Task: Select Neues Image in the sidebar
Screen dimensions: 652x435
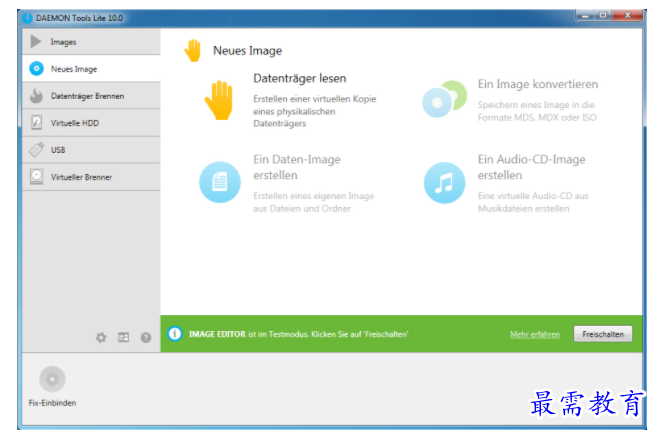Action: coord(91,69)
